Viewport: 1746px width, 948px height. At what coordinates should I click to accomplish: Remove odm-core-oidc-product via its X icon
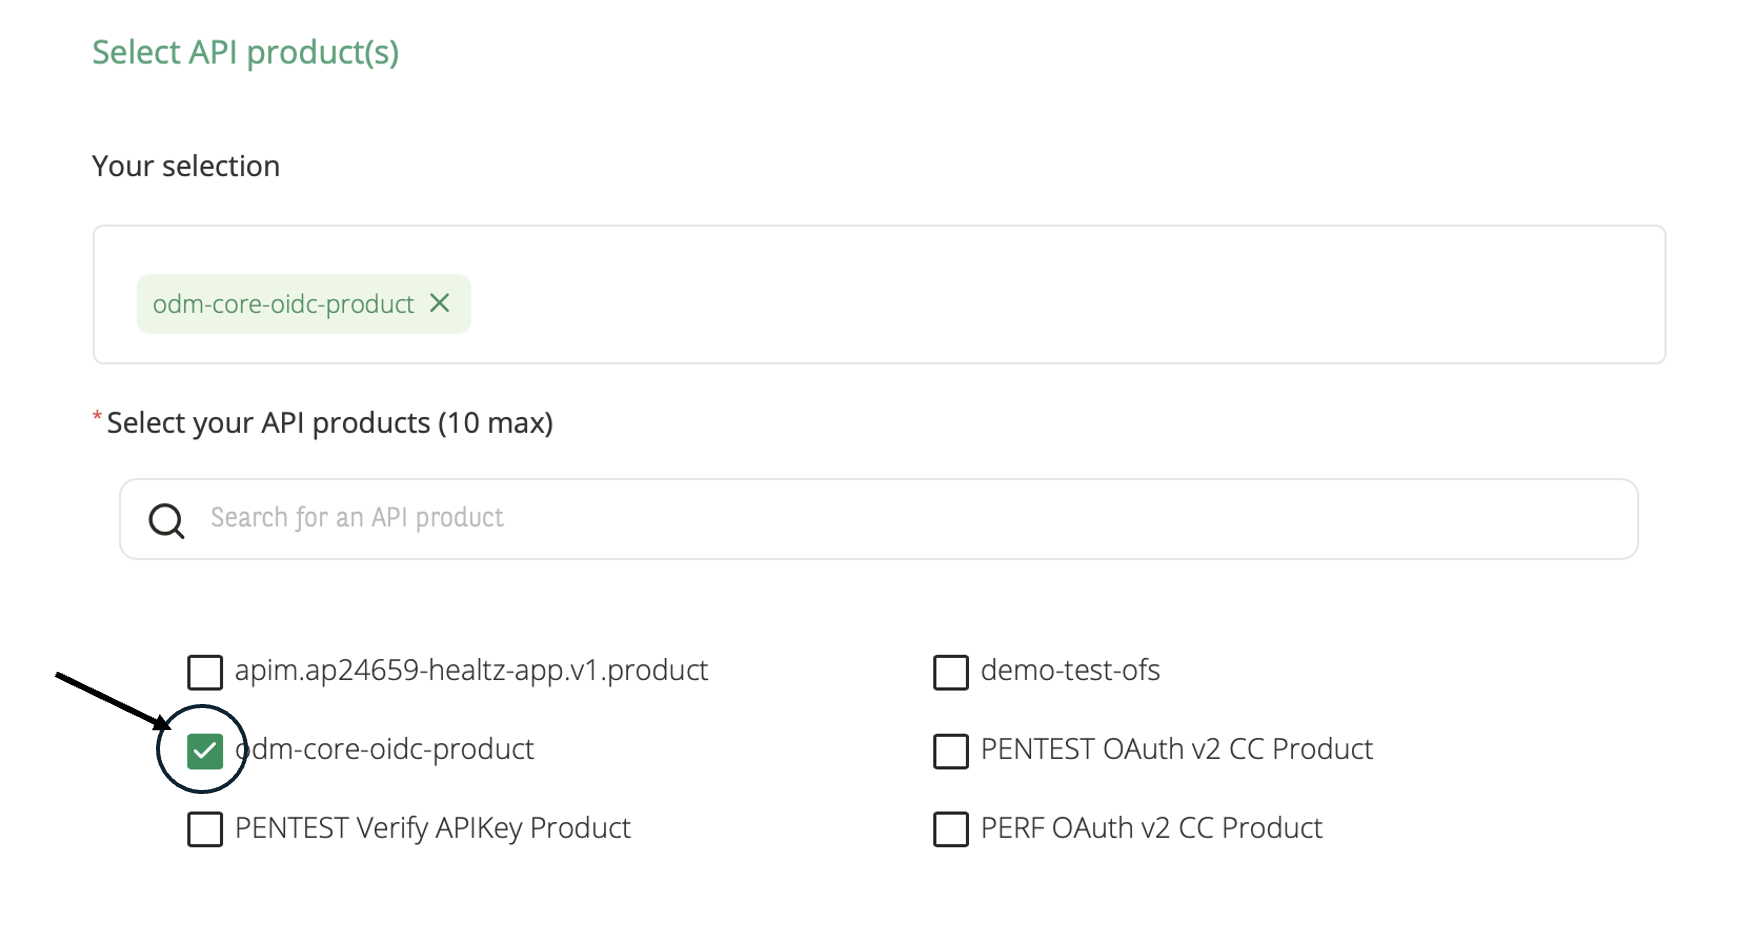[x=440, y=303]
